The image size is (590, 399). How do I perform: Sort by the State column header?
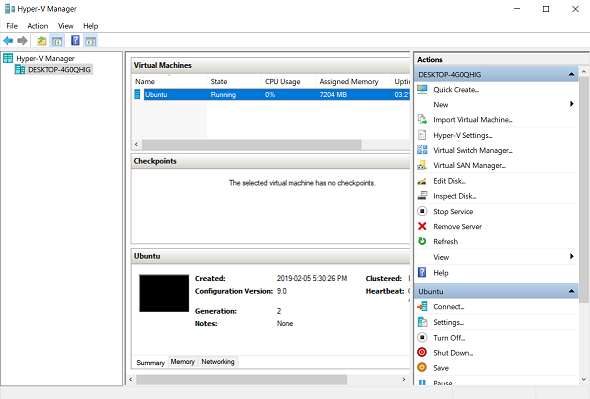[234, 81]
